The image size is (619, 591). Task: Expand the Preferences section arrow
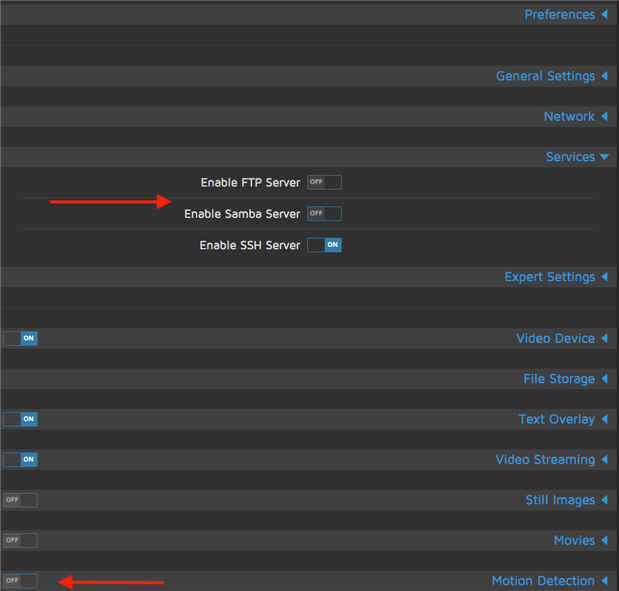coord(604,15)
